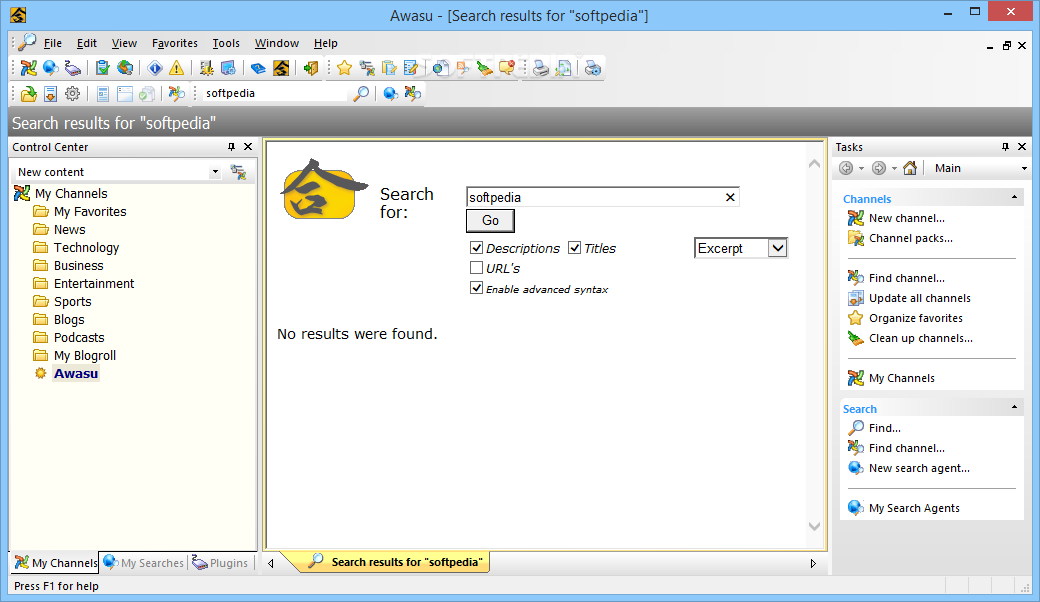Click the monitor with gear toolbar icon

(x=228, y=68)
